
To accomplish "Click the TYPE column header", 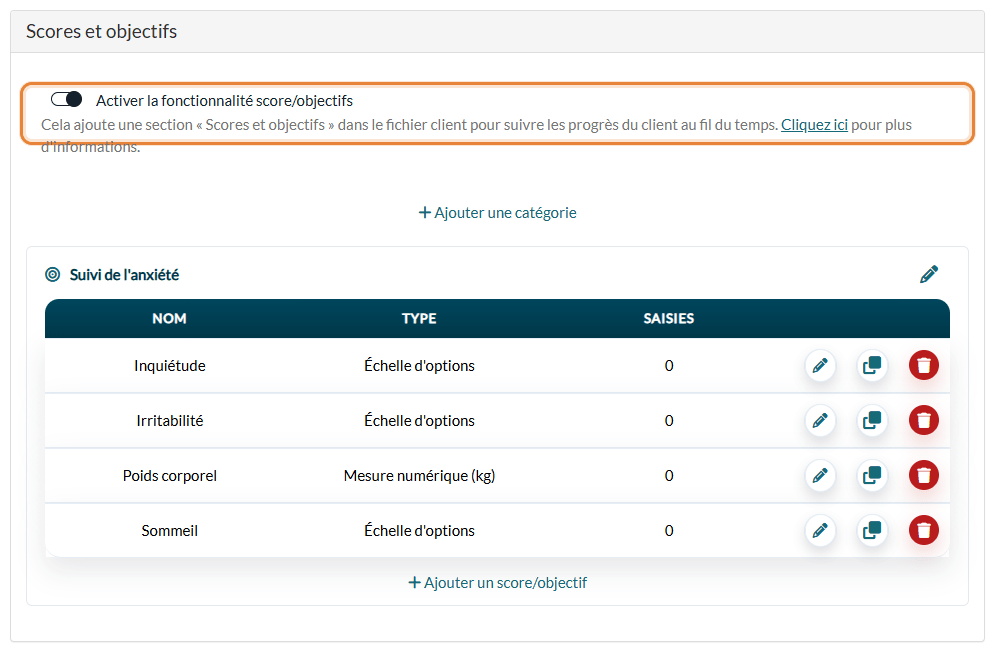I will point(419,319).
